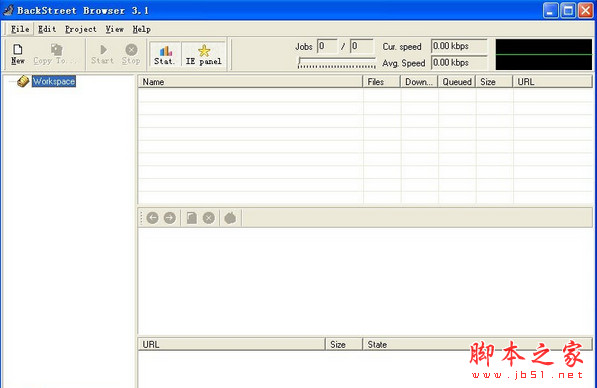
Task: Click the State header in bottom list
Action: [x=478, y=345]
